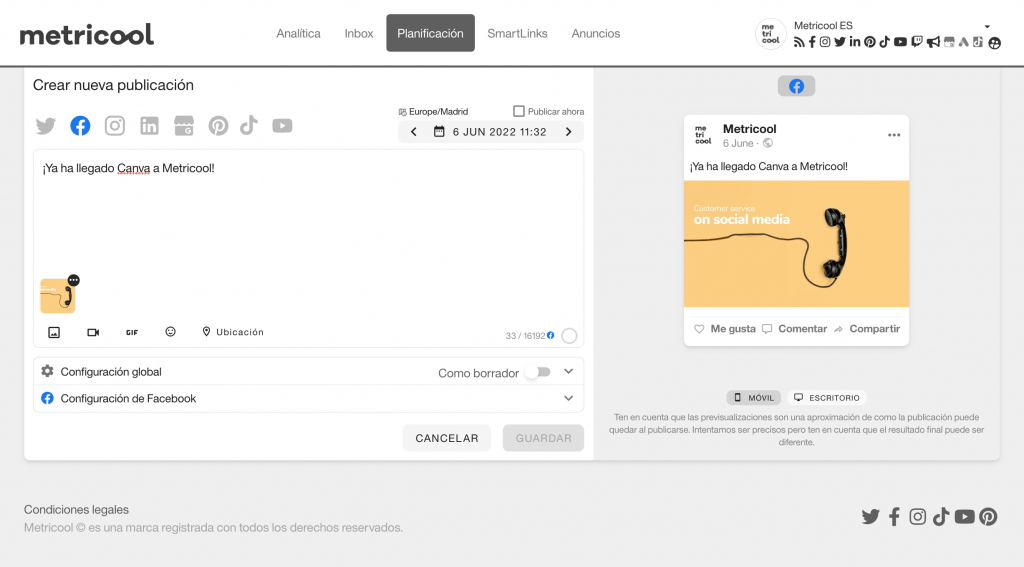
Task: Open the three-dot menu on Facebook preview
Action: [894, 135]
